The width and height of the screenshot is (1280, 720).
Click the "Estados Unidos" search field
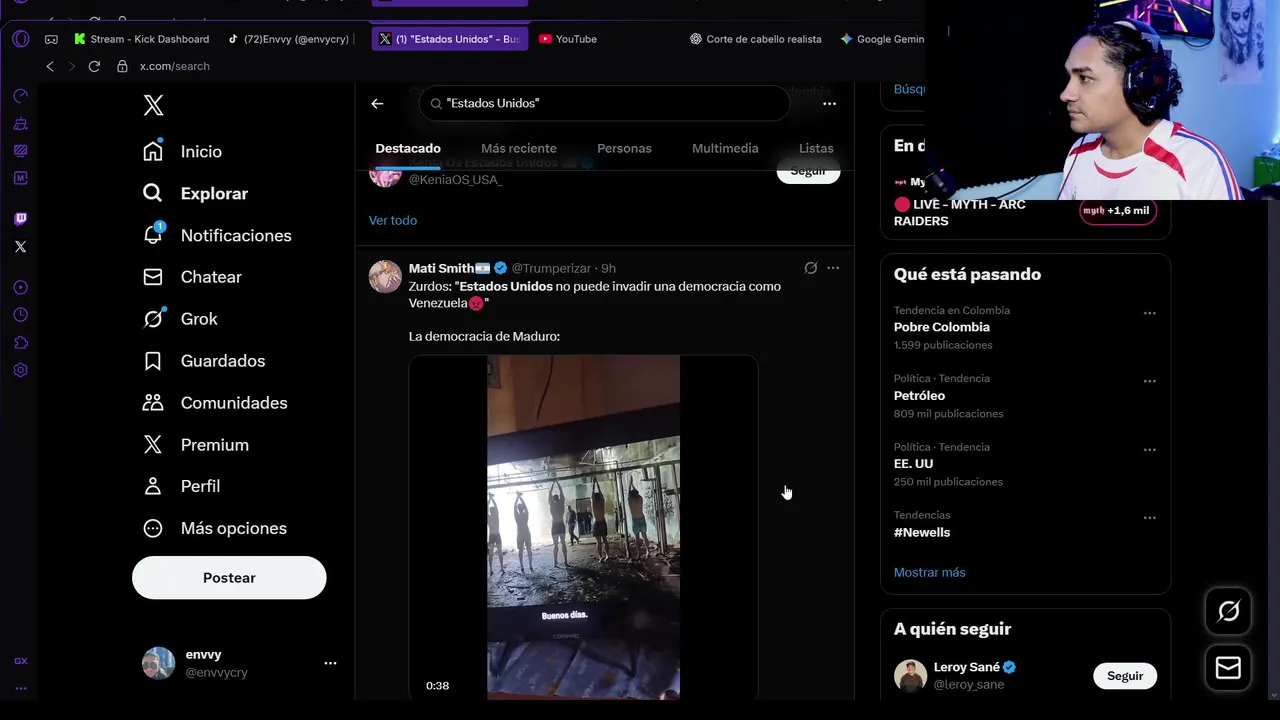point(605,103)
